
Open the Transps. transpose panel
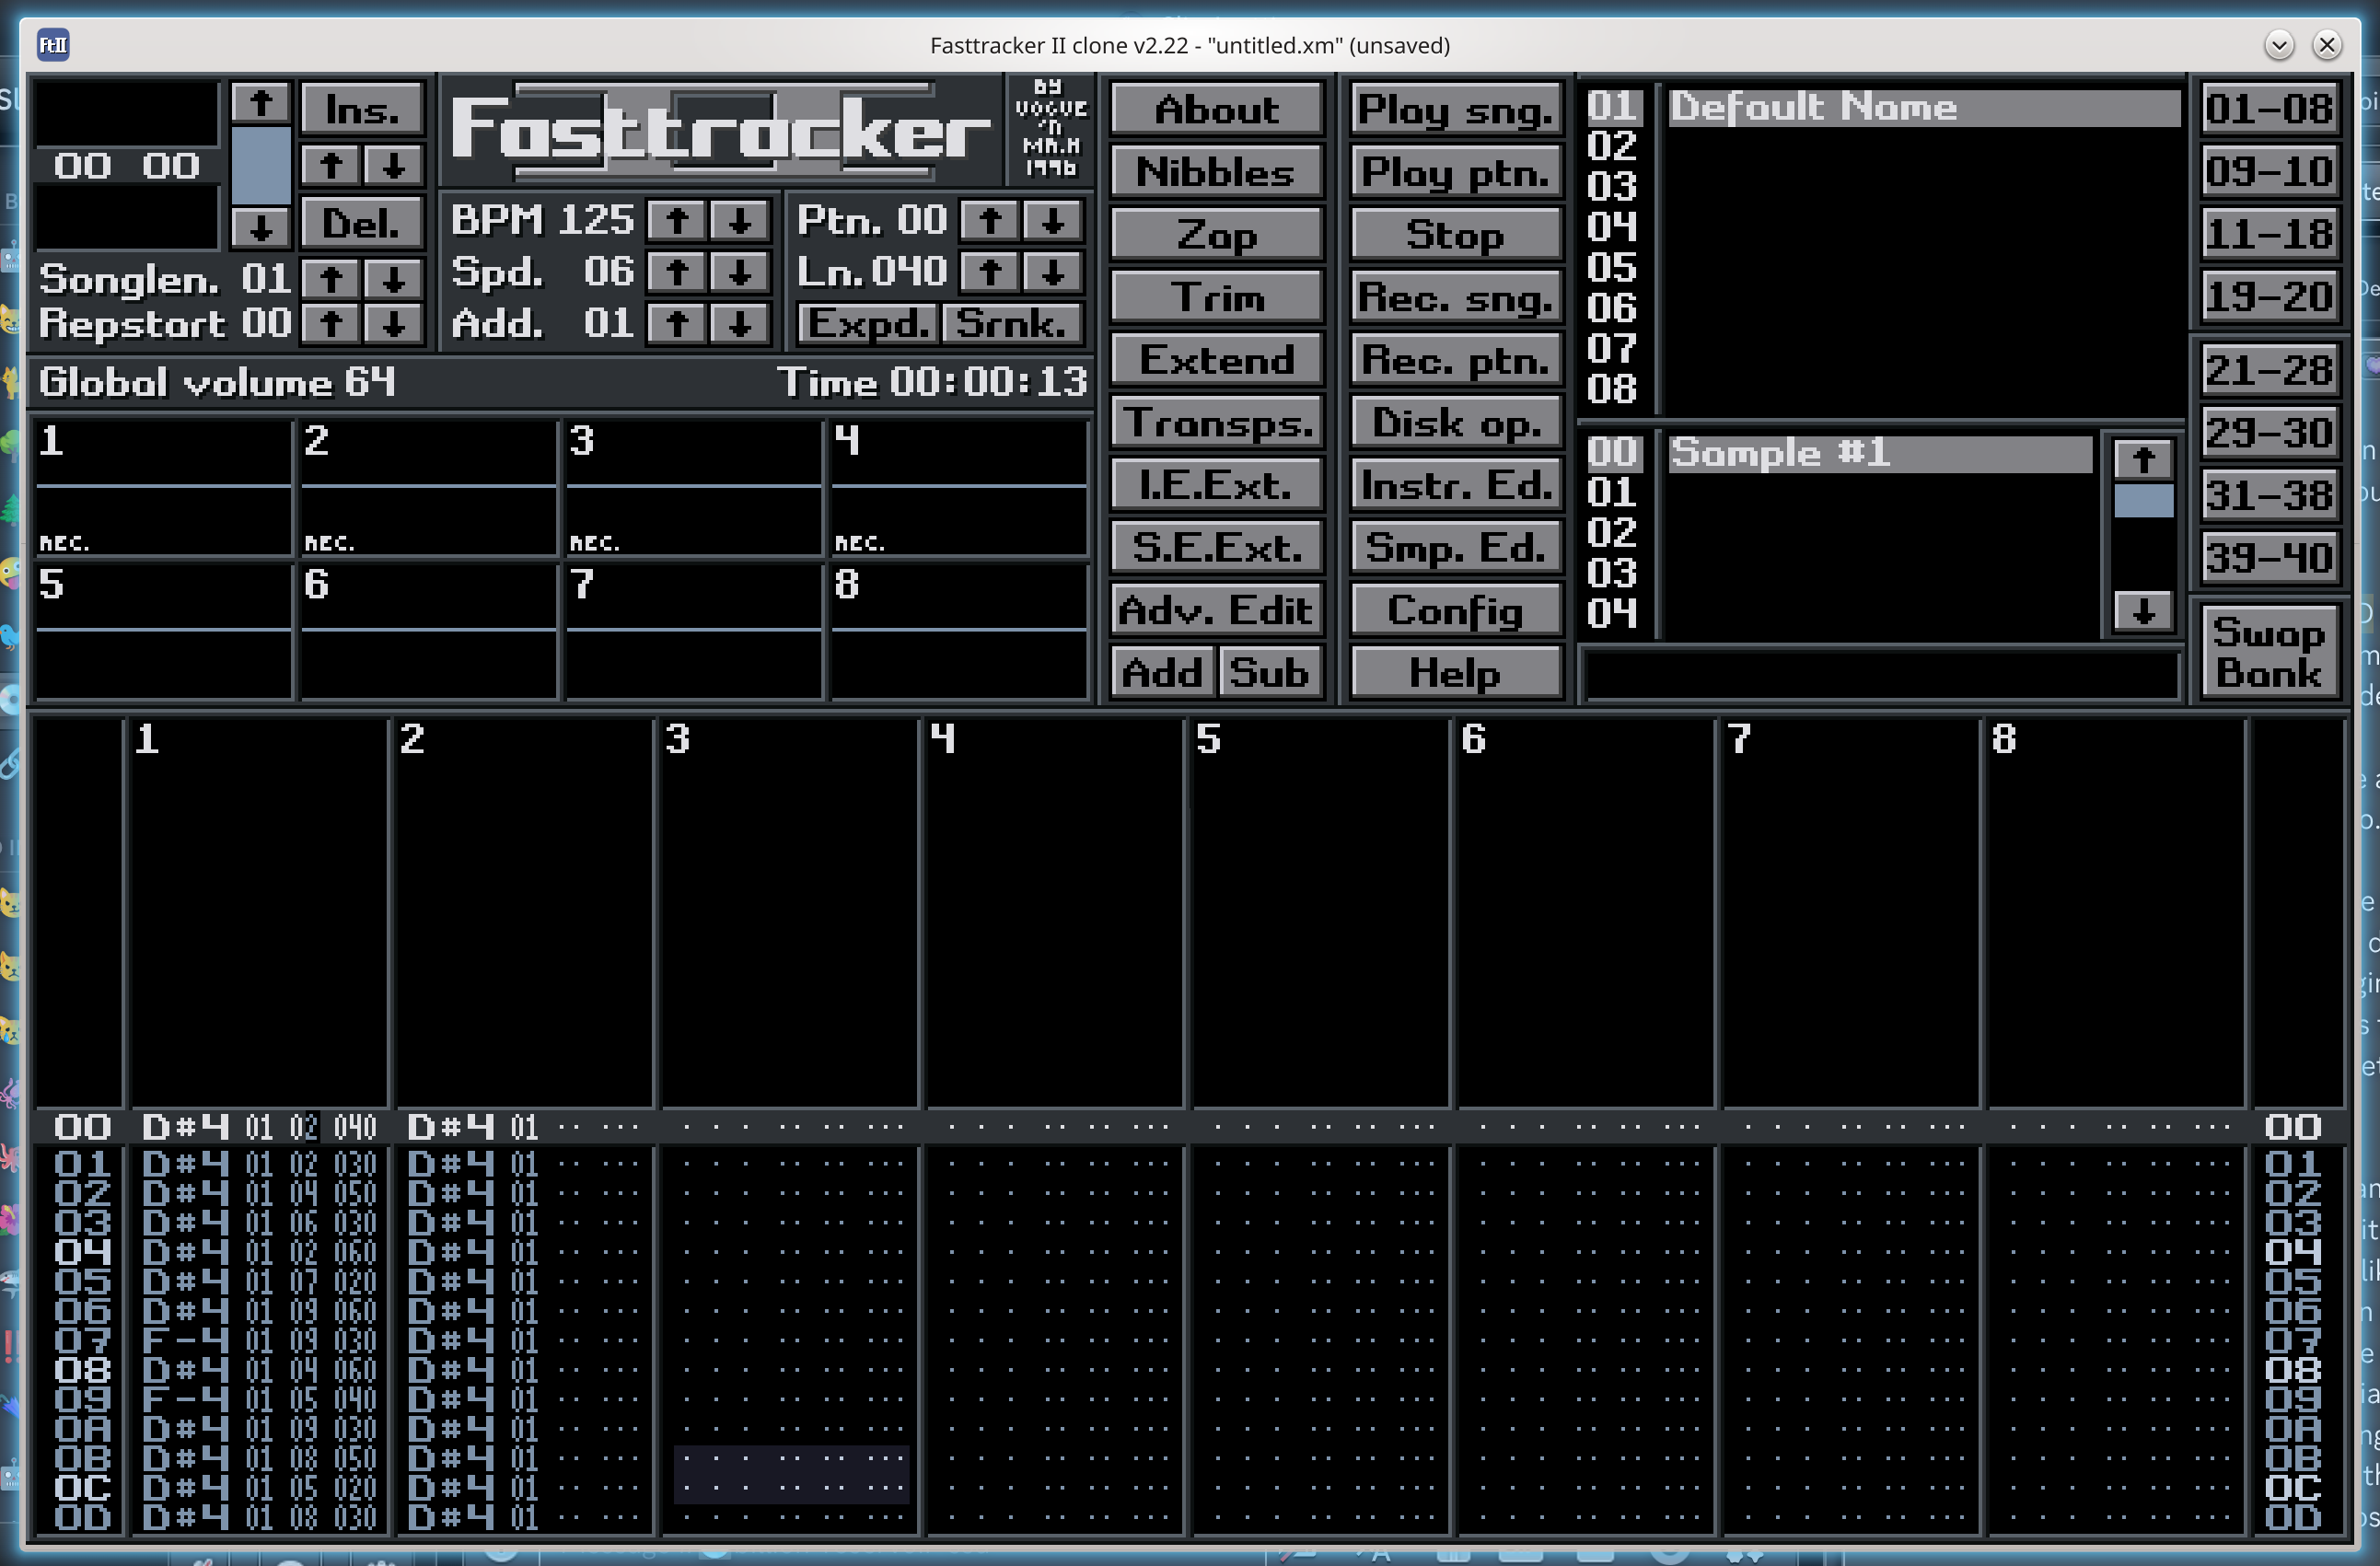click(1217, 423)
